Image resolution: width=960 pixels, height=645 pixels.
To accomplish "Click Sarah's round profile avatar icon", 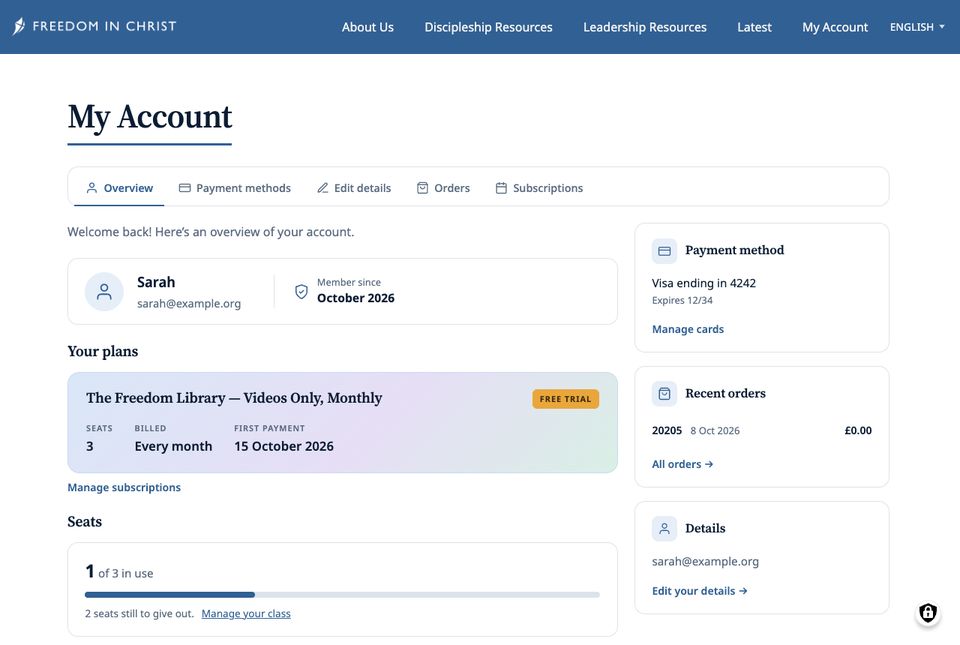I will click(x=104, y=292).
